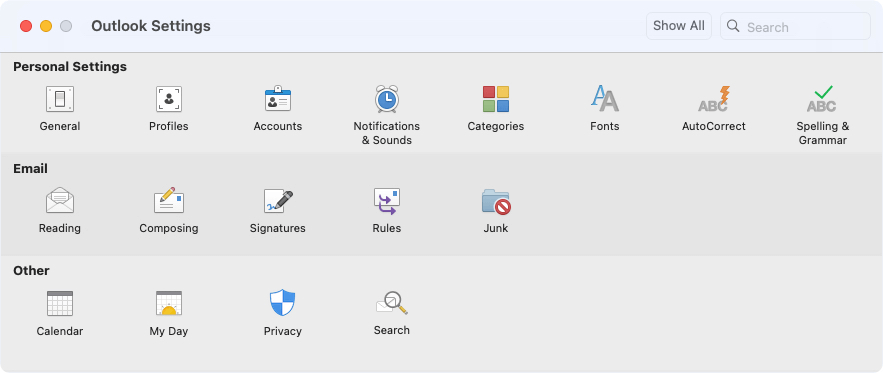Image resolution: width=883 pixels, height=373 pixels.
Task: Click the Show All button
Action: (x=679, y=26)
